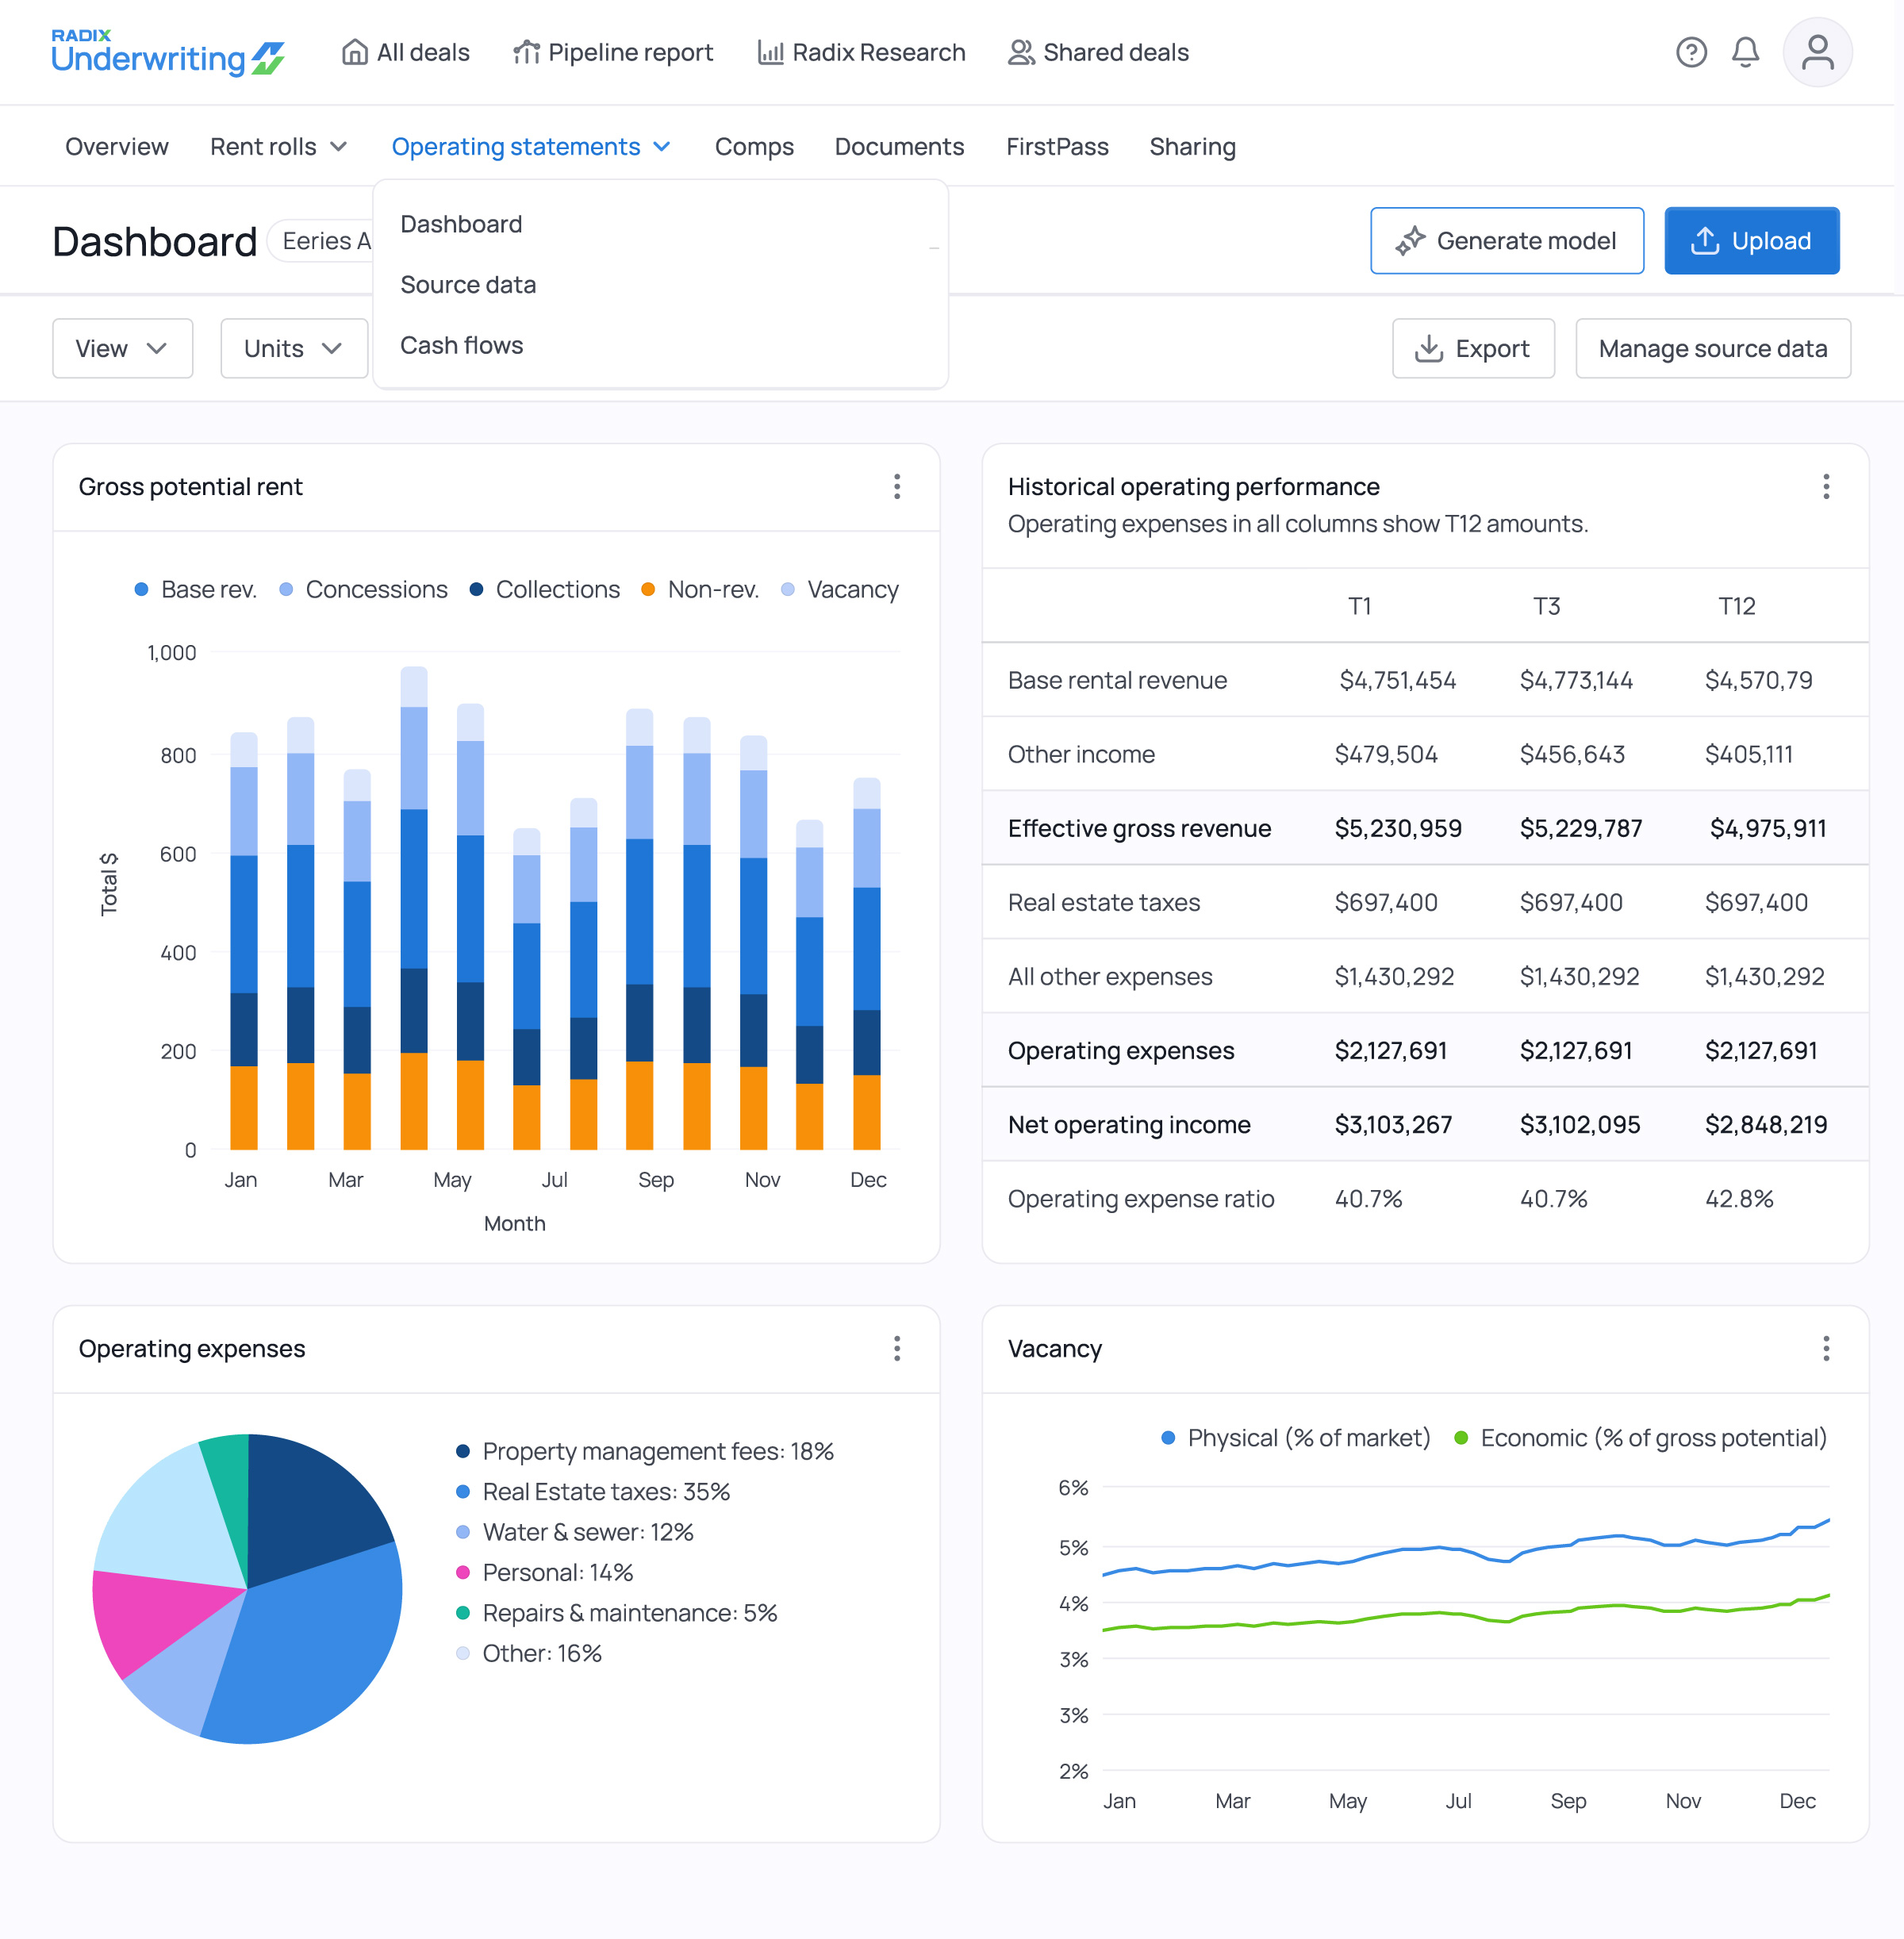
Task: Open Historical operating performance card options menu
Action: [x=1826, y=487]
